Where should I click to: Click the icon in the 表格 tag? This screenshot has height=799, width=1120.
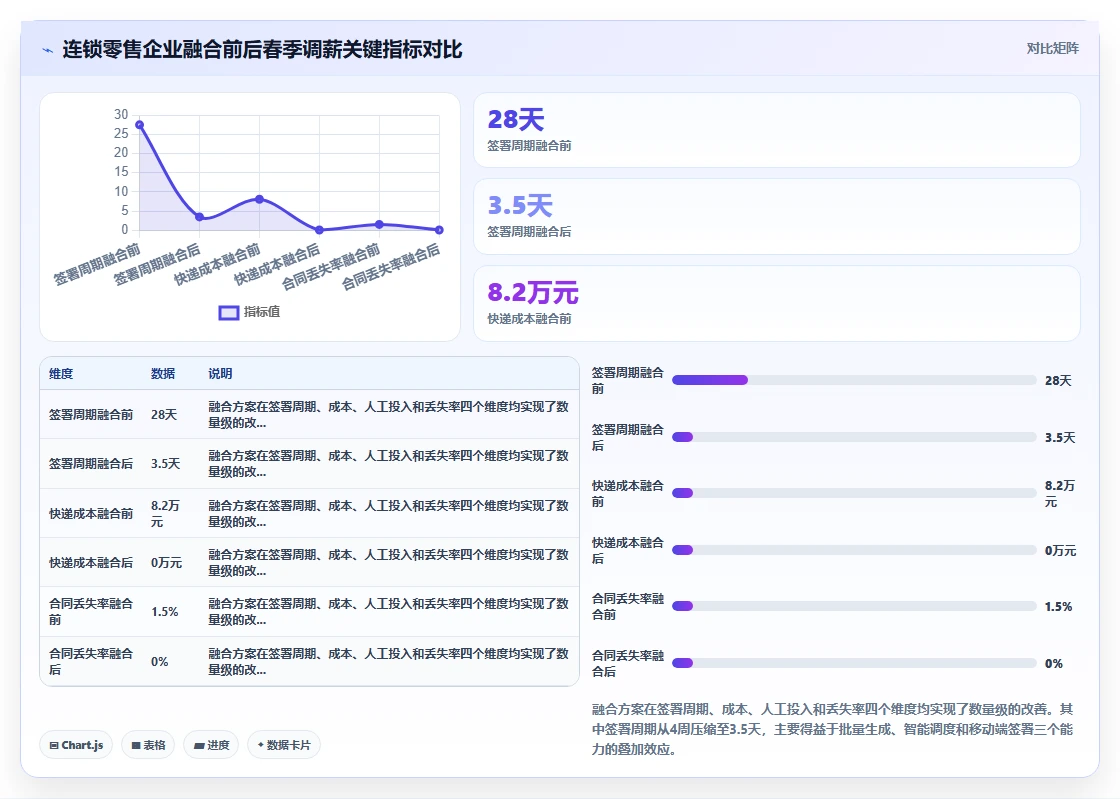click(x=136, y=745)
